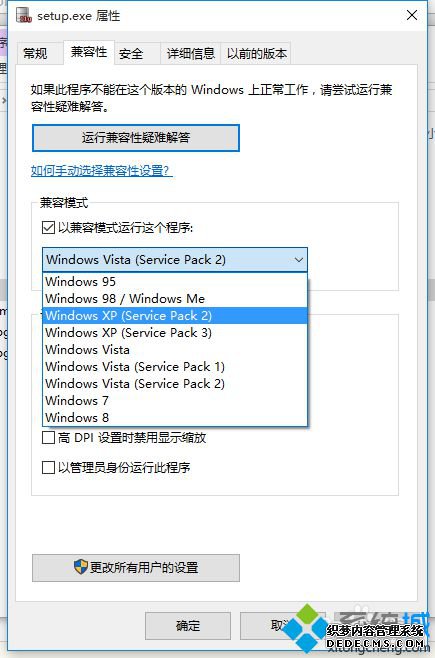Click 运行兼容性疑难解答 button
435x658 pixels.
pyautogui.click(x=136, y=138)
